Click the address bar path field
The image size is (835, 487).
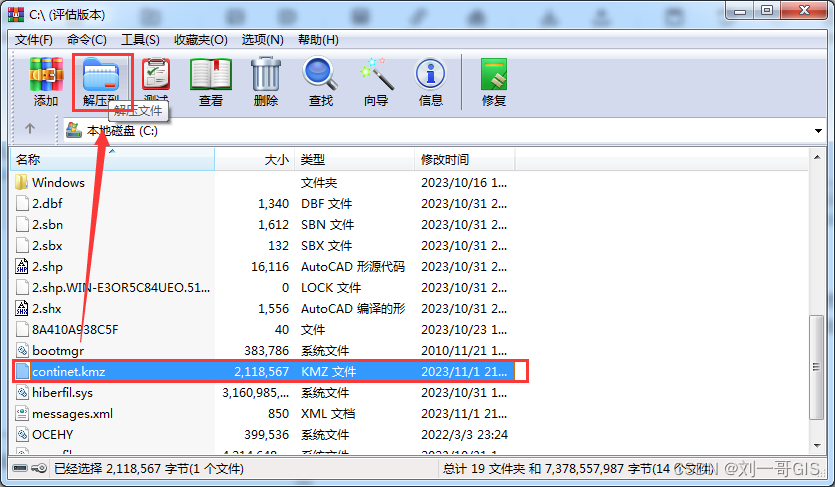(x=446, y=130)
